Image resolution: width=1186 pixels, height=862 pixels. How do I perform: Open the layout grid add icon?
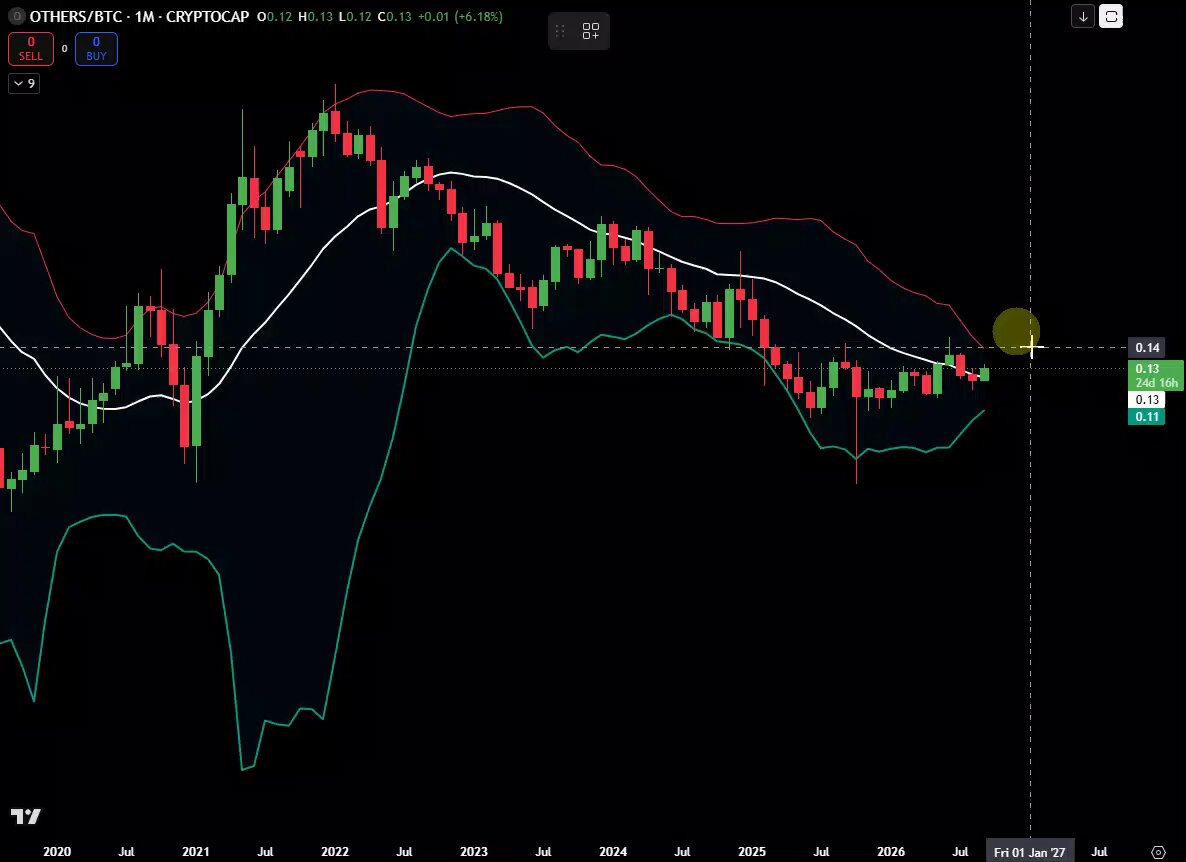click(591, 31)
